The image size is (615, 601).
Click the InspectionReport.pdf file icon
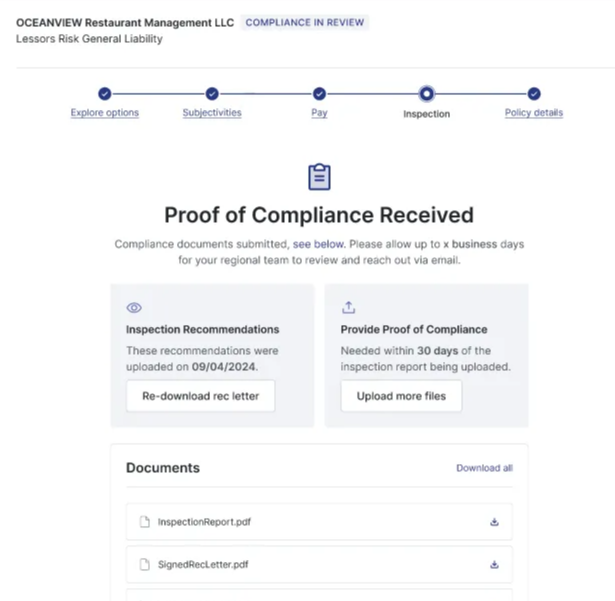(x=144, y=522)
